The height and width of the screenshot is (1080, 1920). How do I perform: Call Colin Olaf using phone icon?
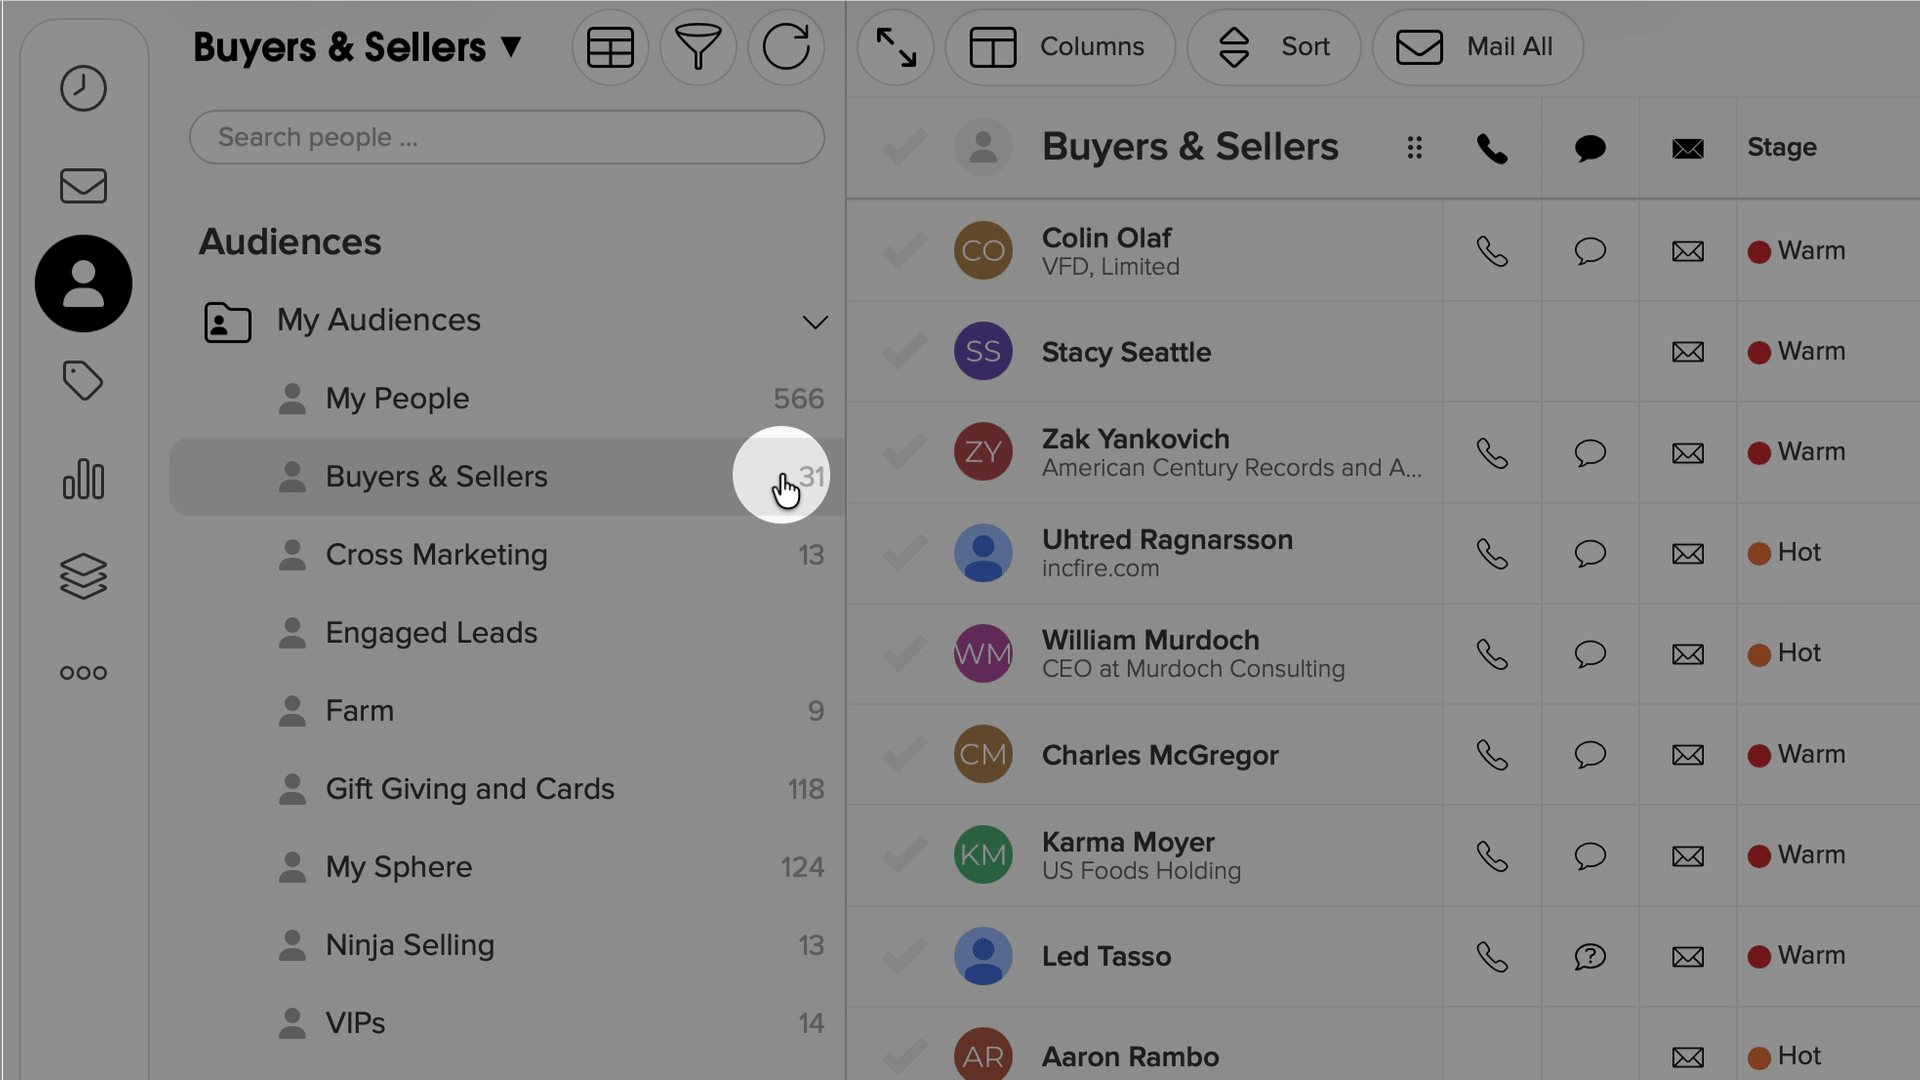click(1492, 251)
